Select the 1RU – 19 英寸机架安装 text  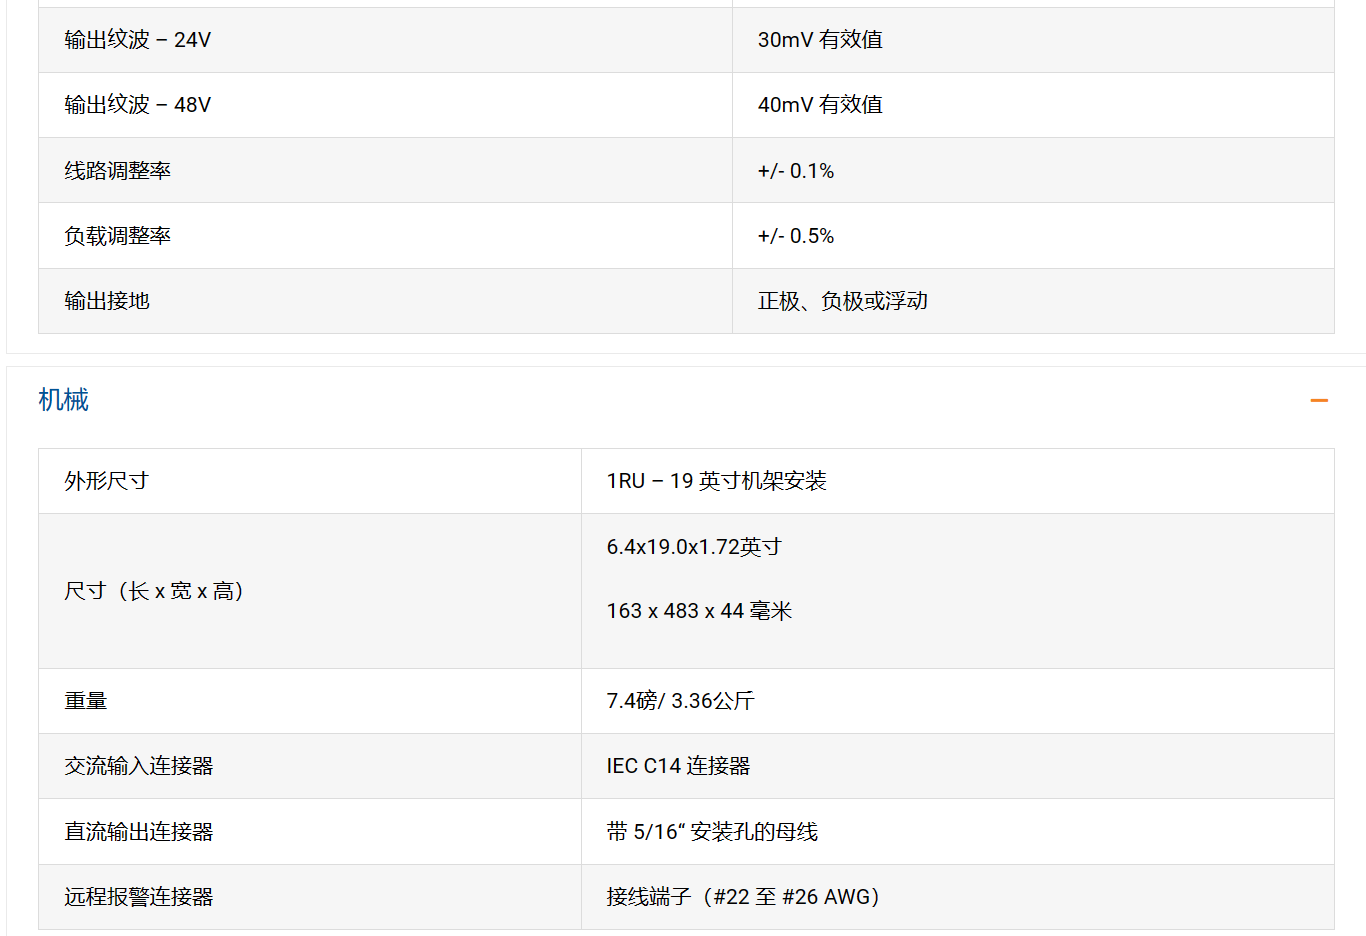click(716, 481)
